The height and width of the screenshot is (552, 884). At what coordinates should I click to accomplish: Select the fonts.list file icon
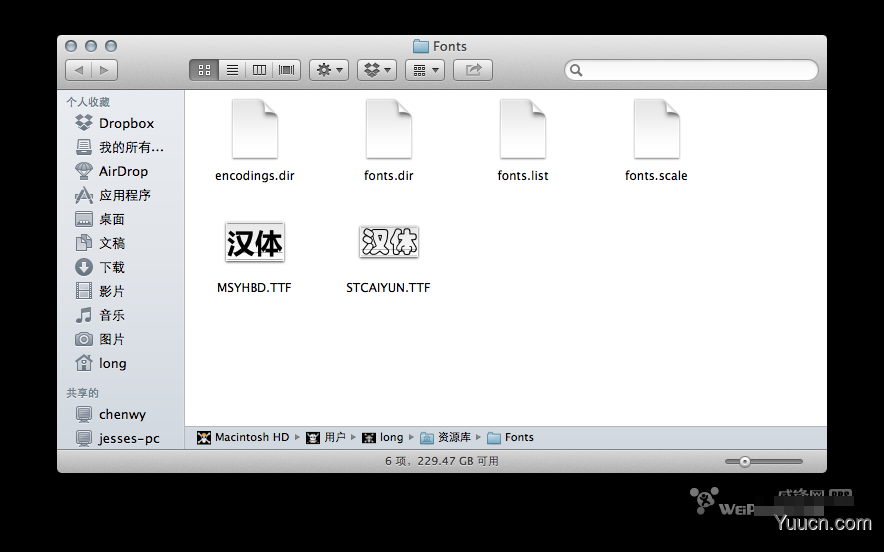523,129
